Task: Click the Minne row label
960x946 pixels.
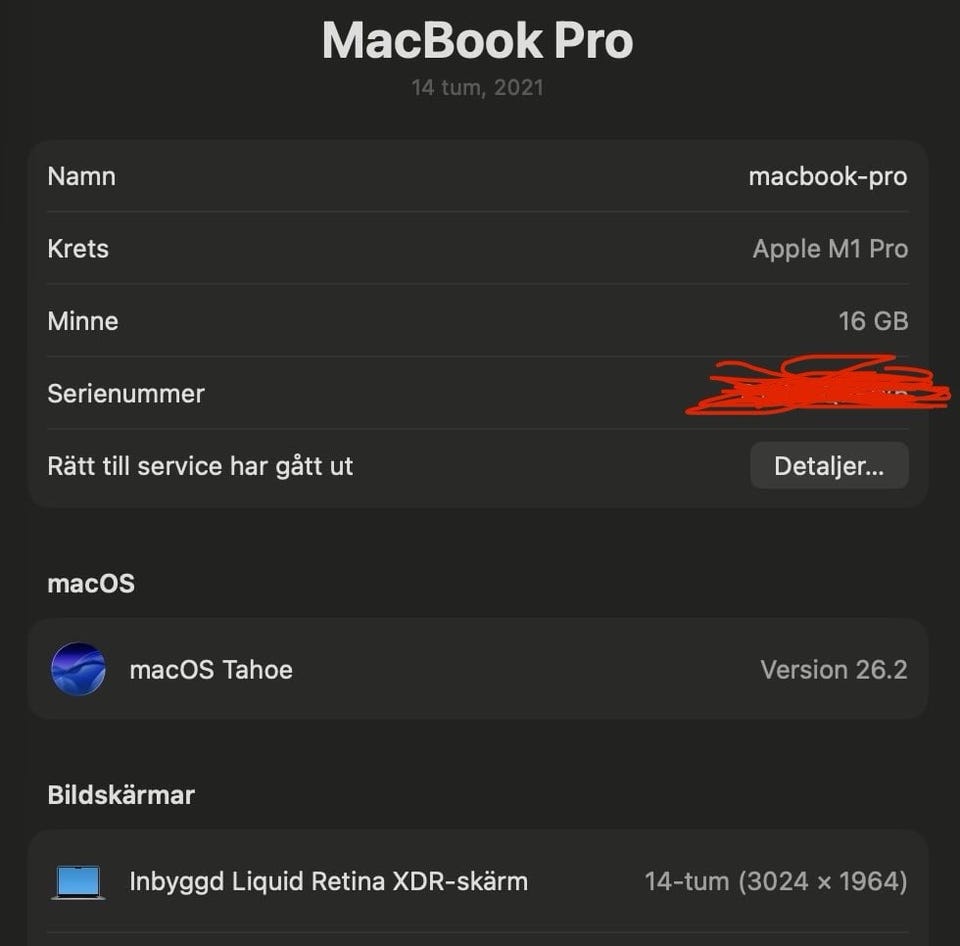Action: pos(83,321)
